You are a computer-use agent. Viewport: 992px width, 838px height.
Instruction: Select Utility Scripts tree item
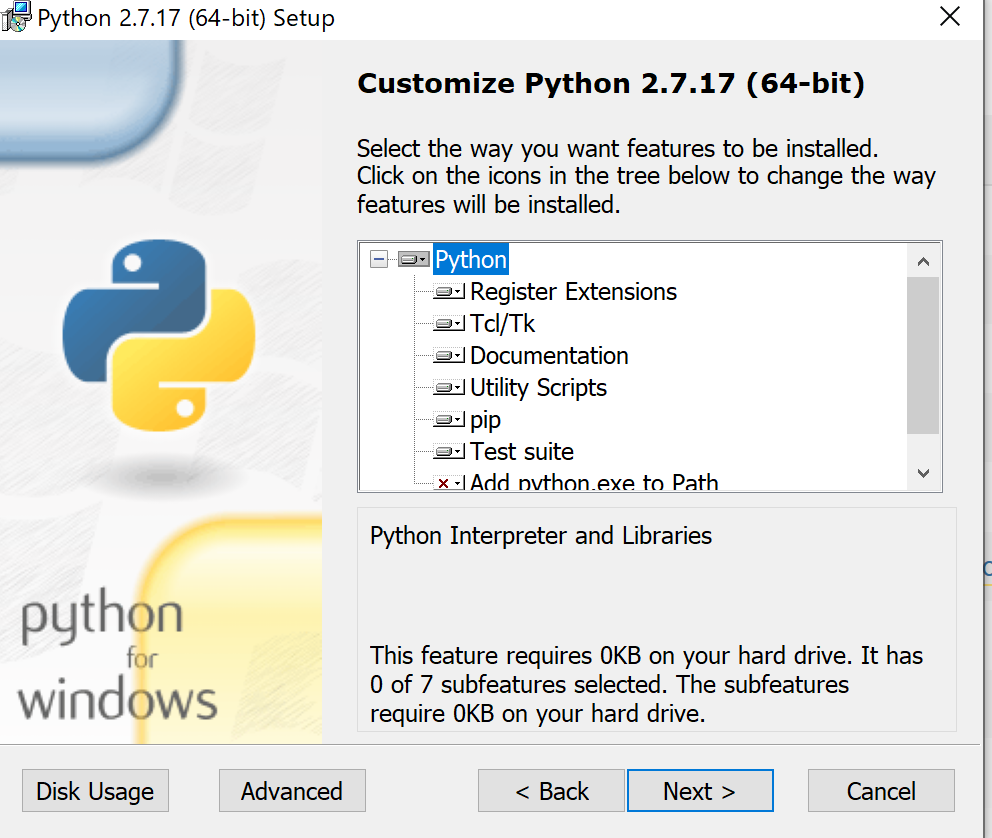coord(538,388)
